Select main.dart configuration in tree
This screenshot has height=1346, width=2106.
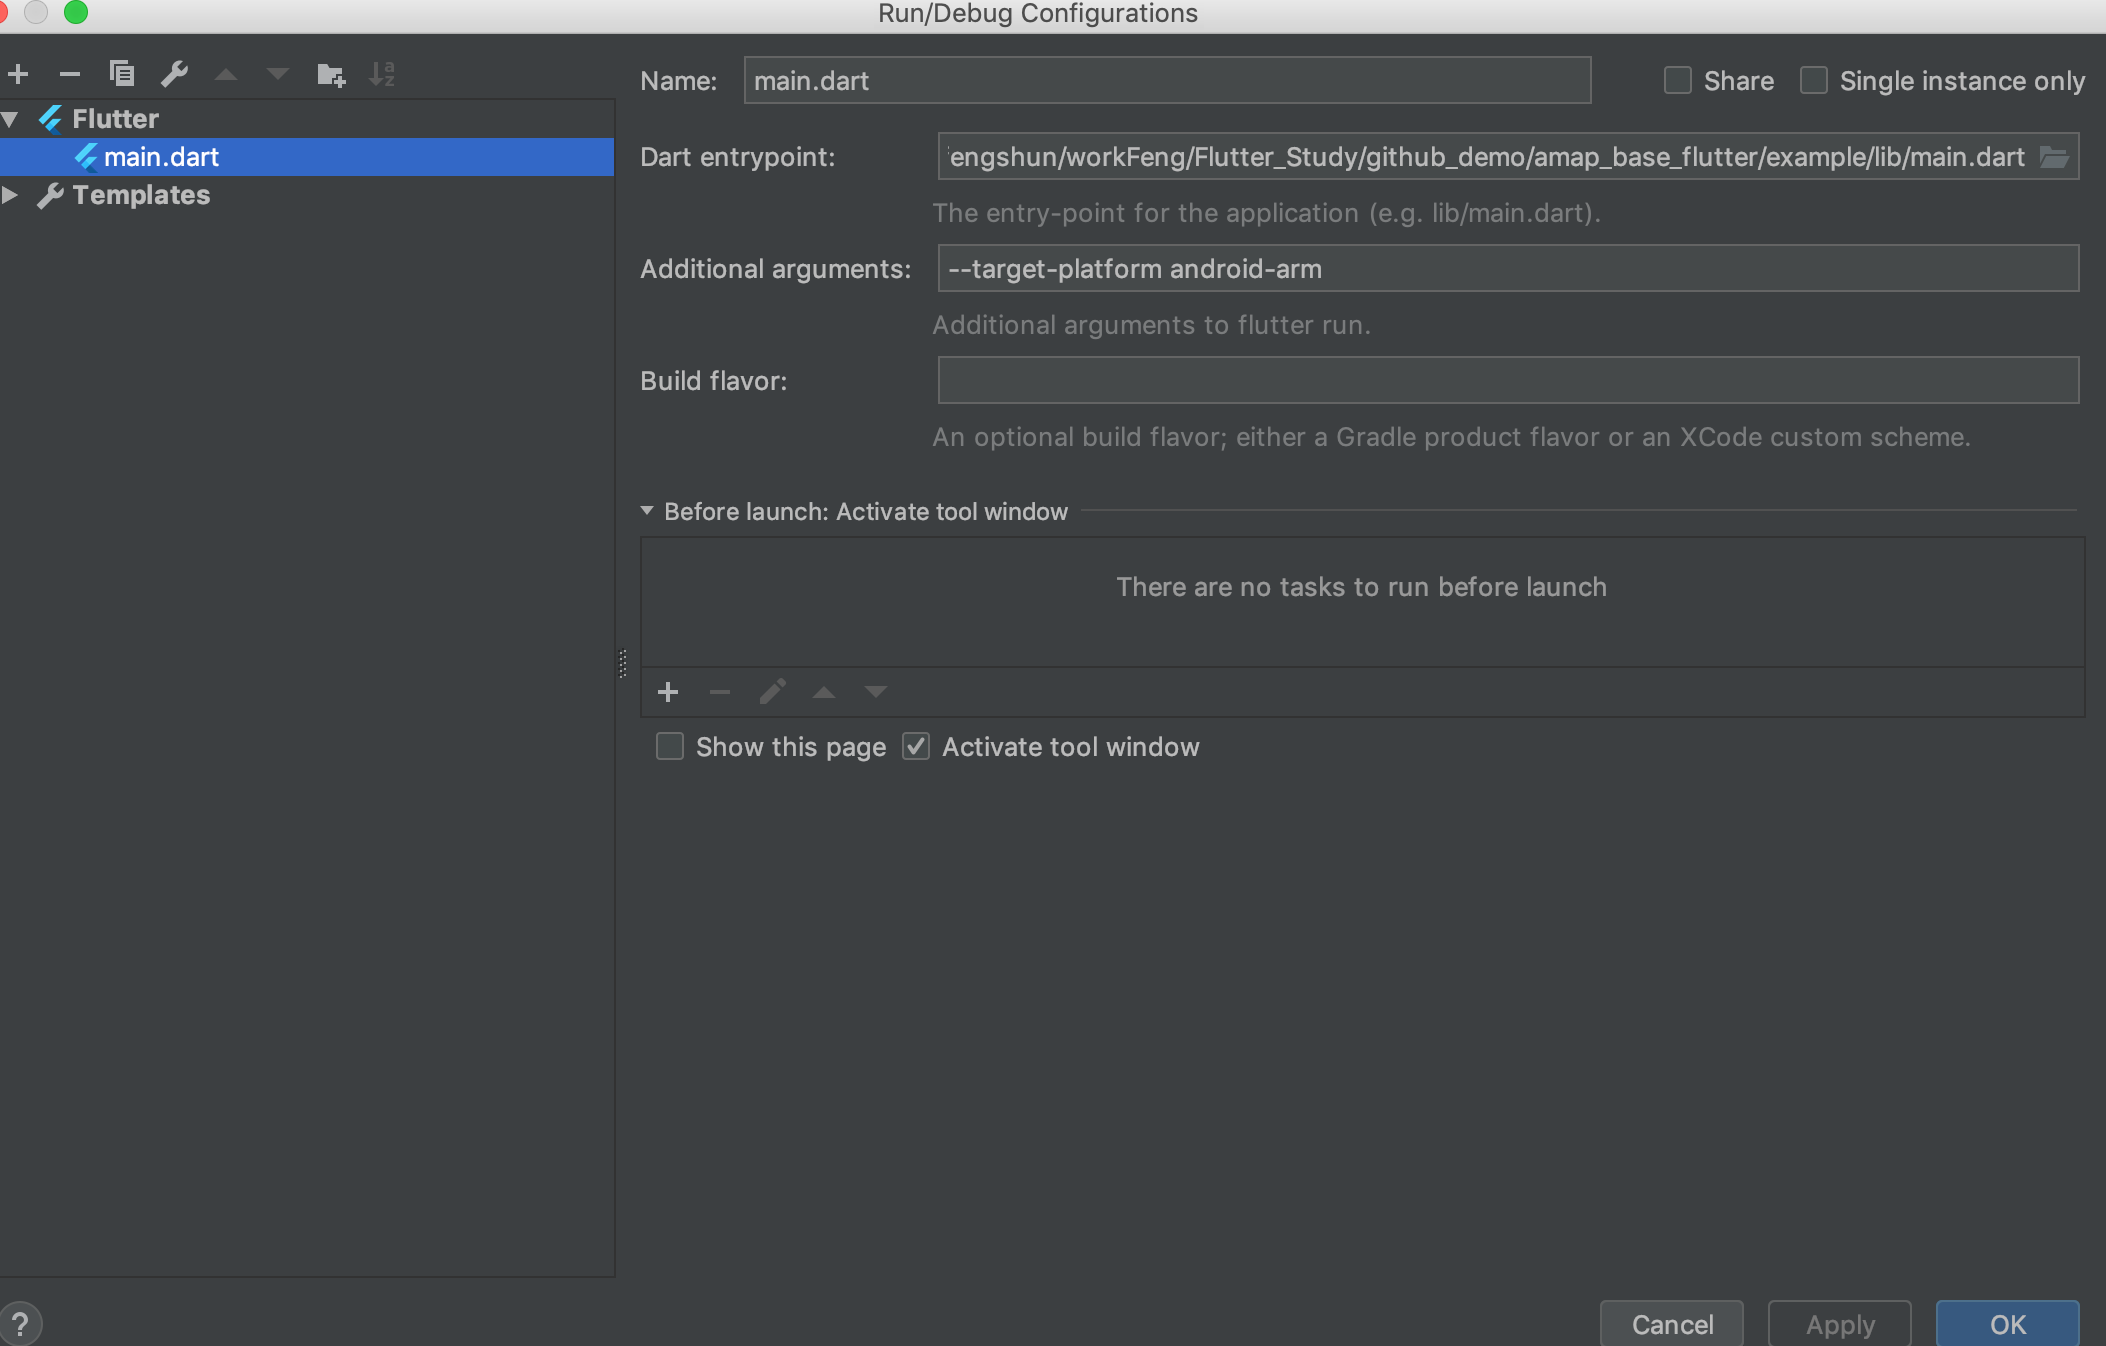(x=161, y=157)
